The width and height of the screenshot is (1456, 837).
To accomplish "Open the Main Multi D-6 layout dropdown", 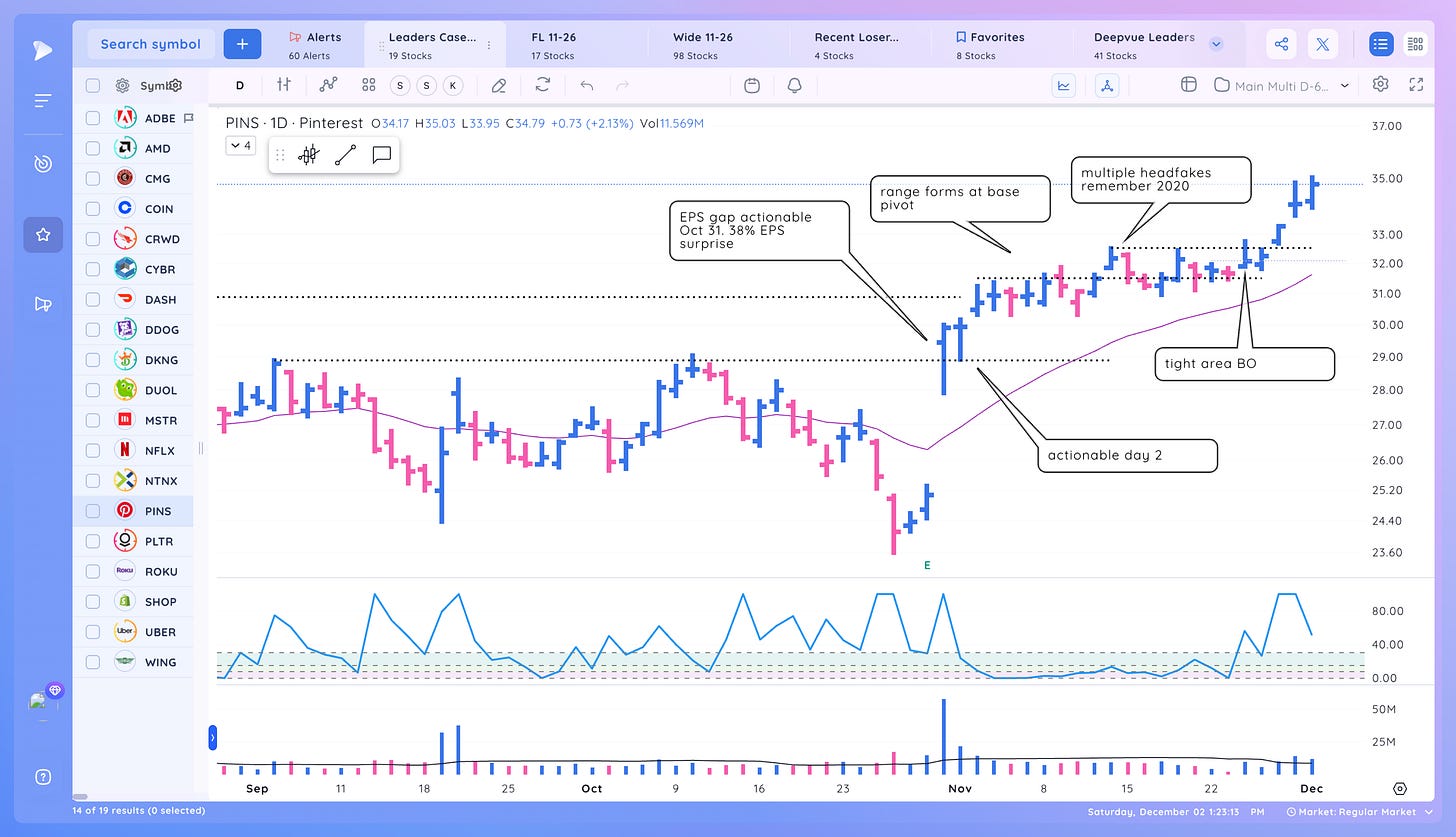I will click(1282, 85).
